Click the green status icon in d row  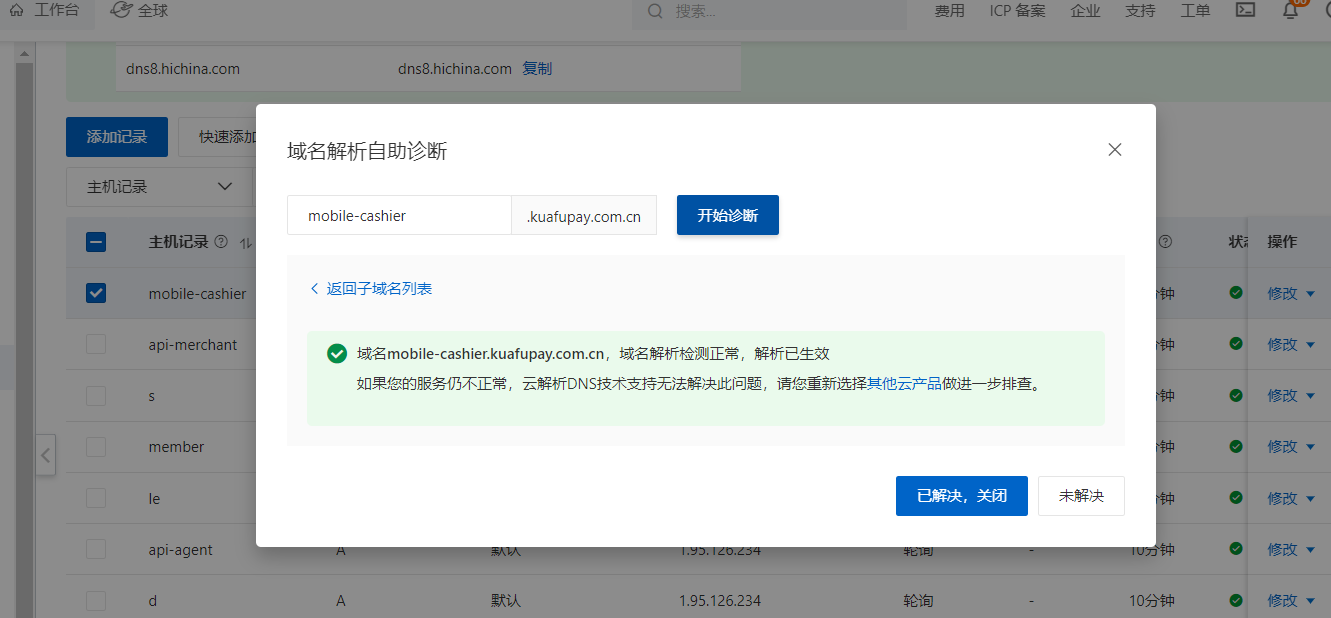pyautogui.click(x=1236, y=600)
